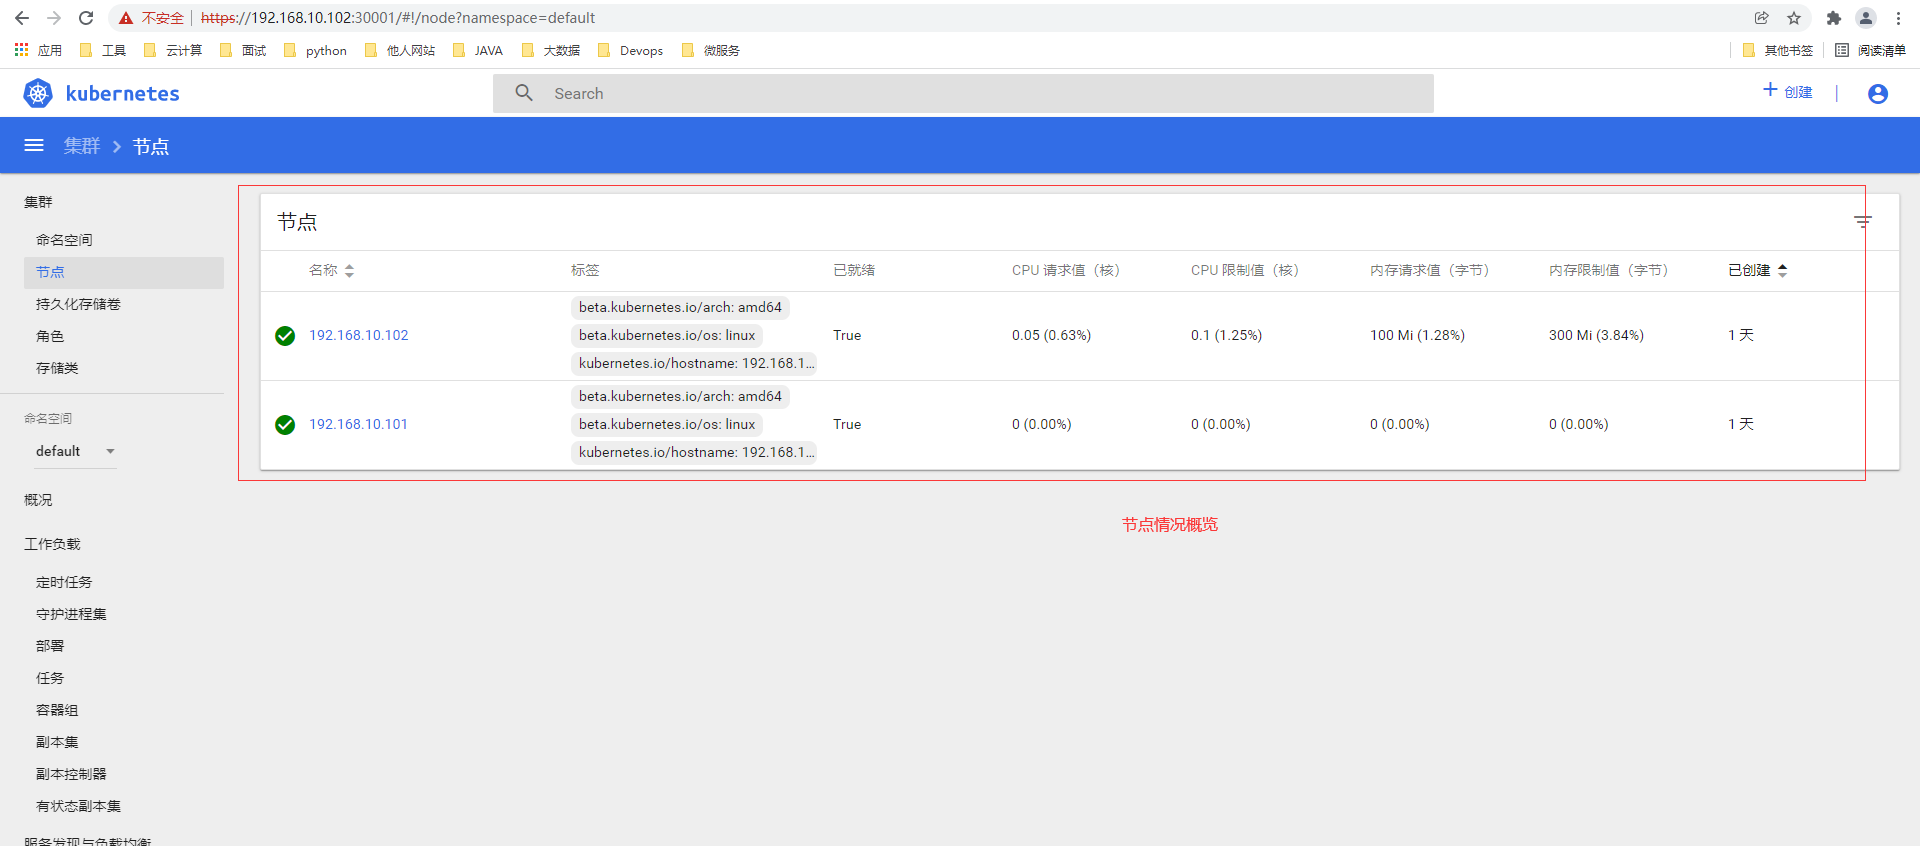Toggle the hamburger navigation menu

click(34, 145)
